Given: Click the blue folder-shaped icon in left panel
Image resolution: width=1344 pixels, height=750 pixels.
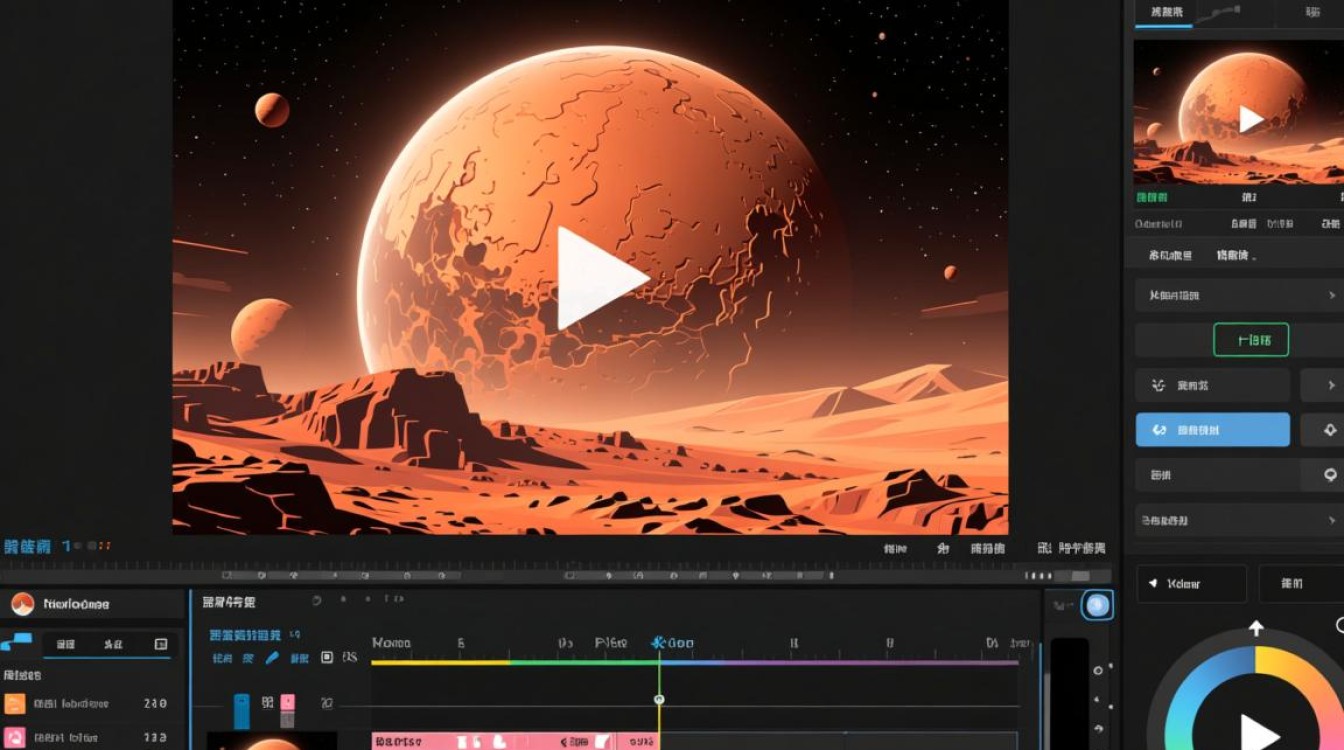Looking at the screenshot, I should click(x=16, y=641).
